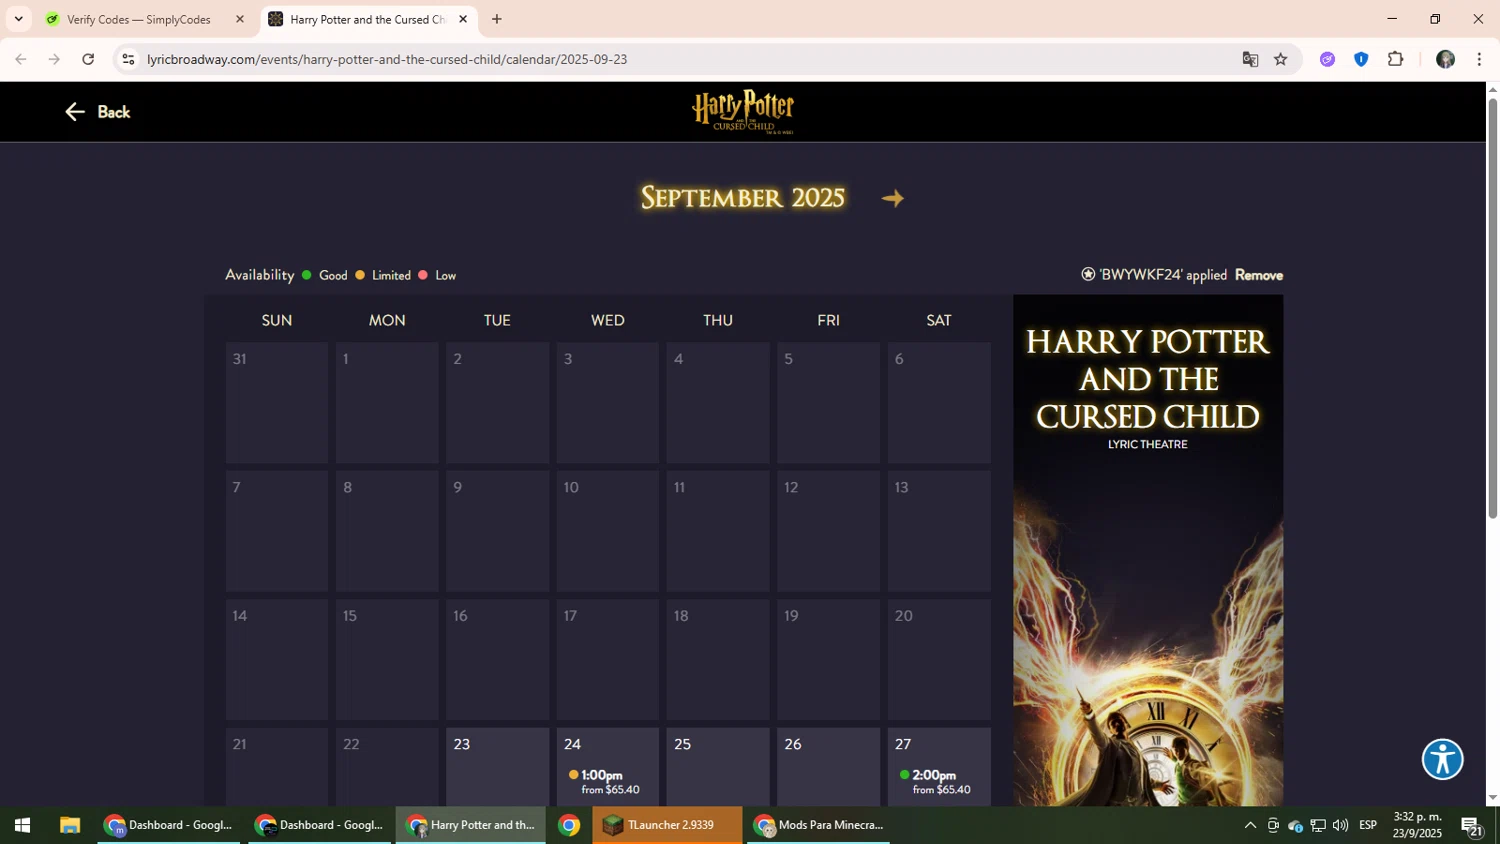
Task: Open the network icon in tray
Action: [1318, 825]
